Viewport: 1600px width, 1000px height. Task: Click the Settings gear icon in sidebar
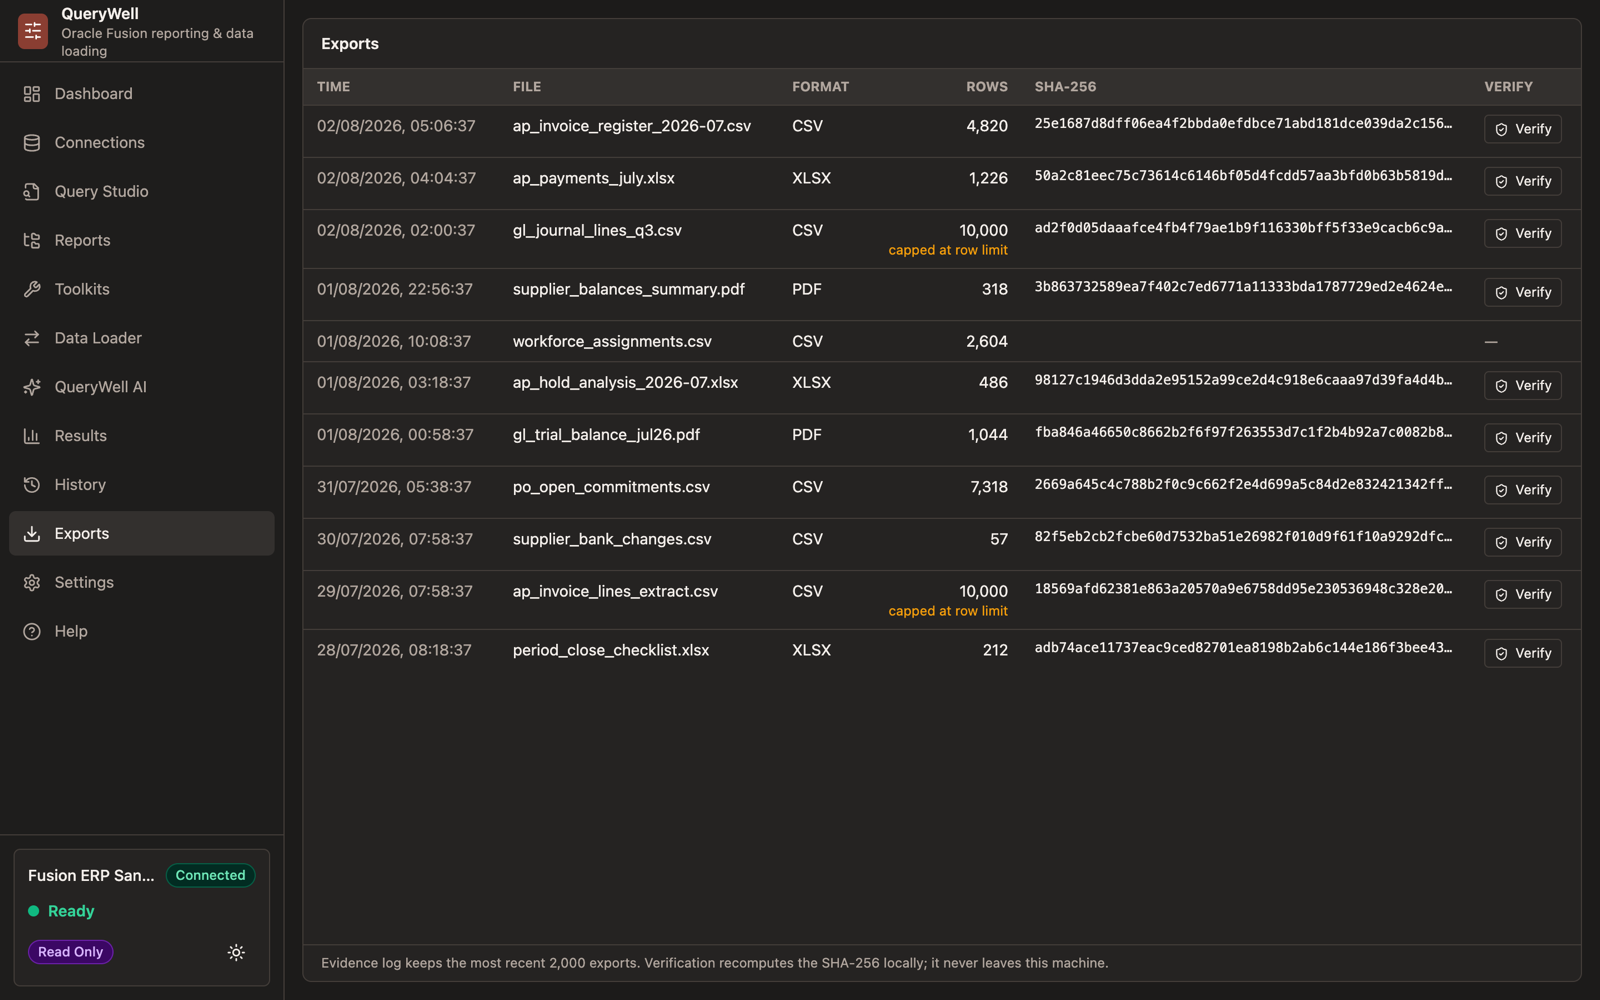pos(32,583)
